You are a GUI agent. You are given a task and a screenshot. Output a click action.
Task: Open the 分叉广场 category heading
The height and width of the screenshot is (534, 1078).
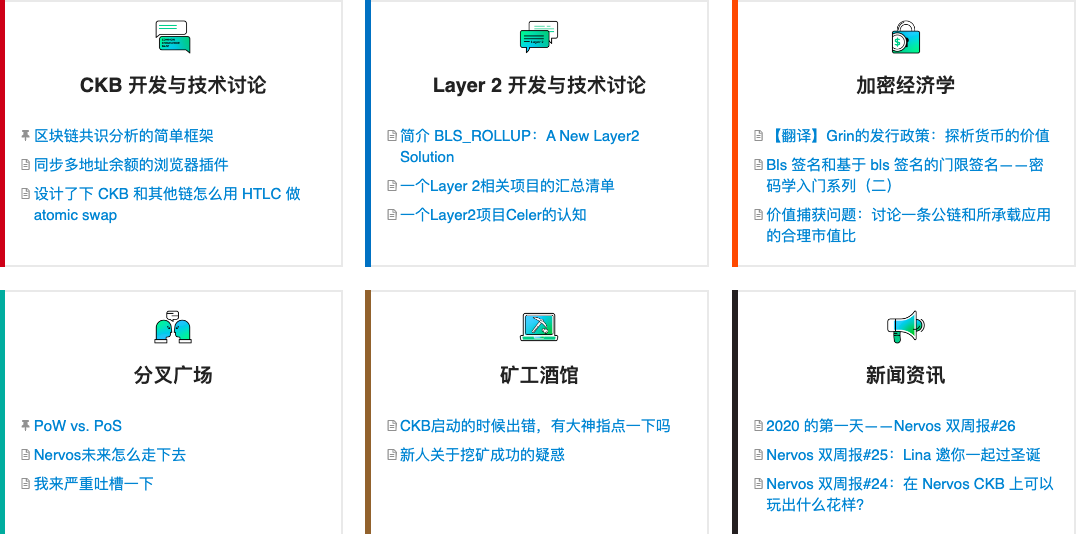173,375
